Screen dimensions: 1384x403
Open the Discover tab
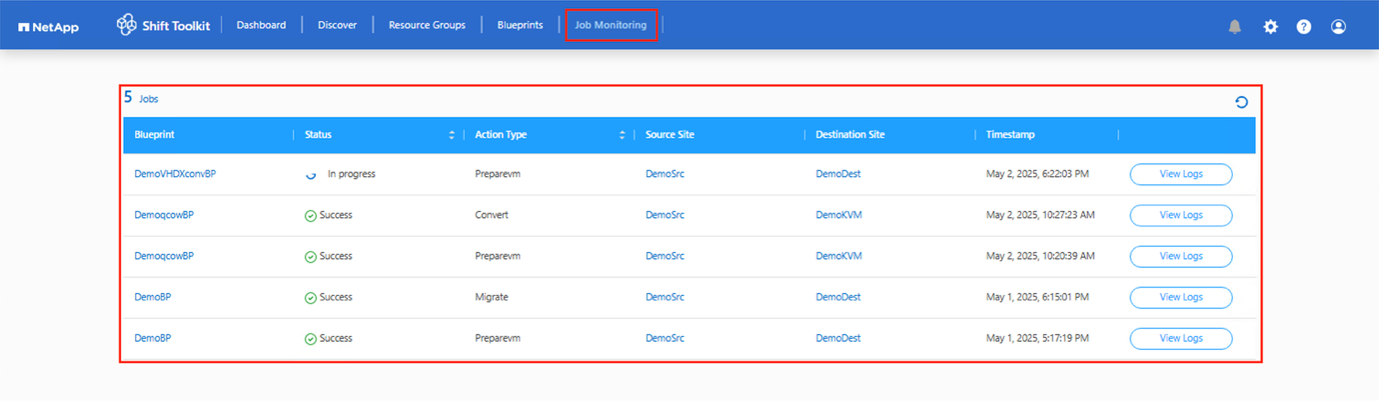(x=337, y=25)
